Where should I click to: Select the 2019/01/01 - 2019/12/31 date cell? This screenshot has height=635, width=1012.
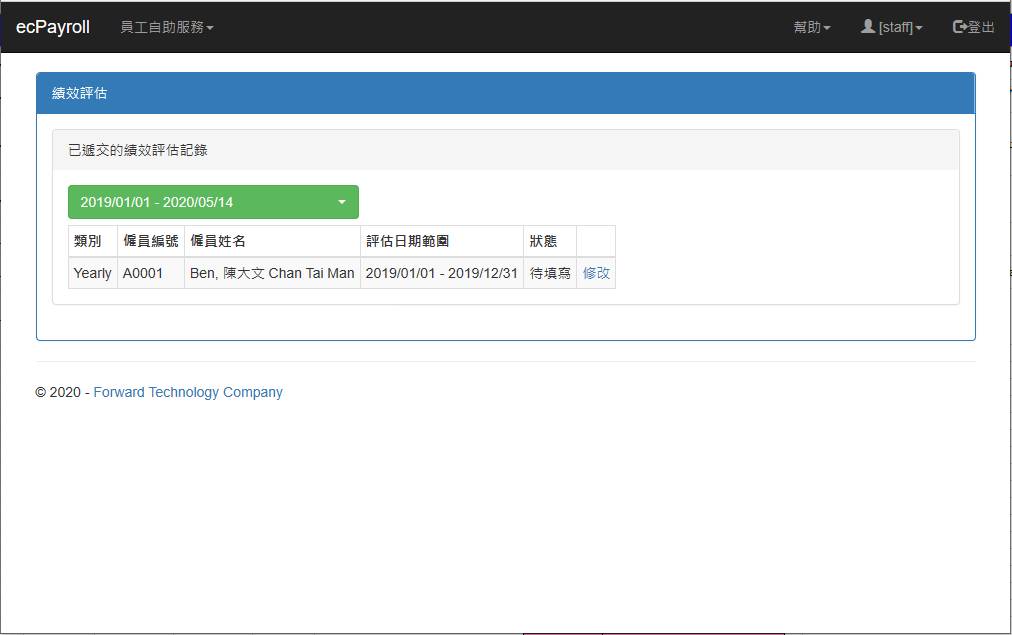[441, 273]
